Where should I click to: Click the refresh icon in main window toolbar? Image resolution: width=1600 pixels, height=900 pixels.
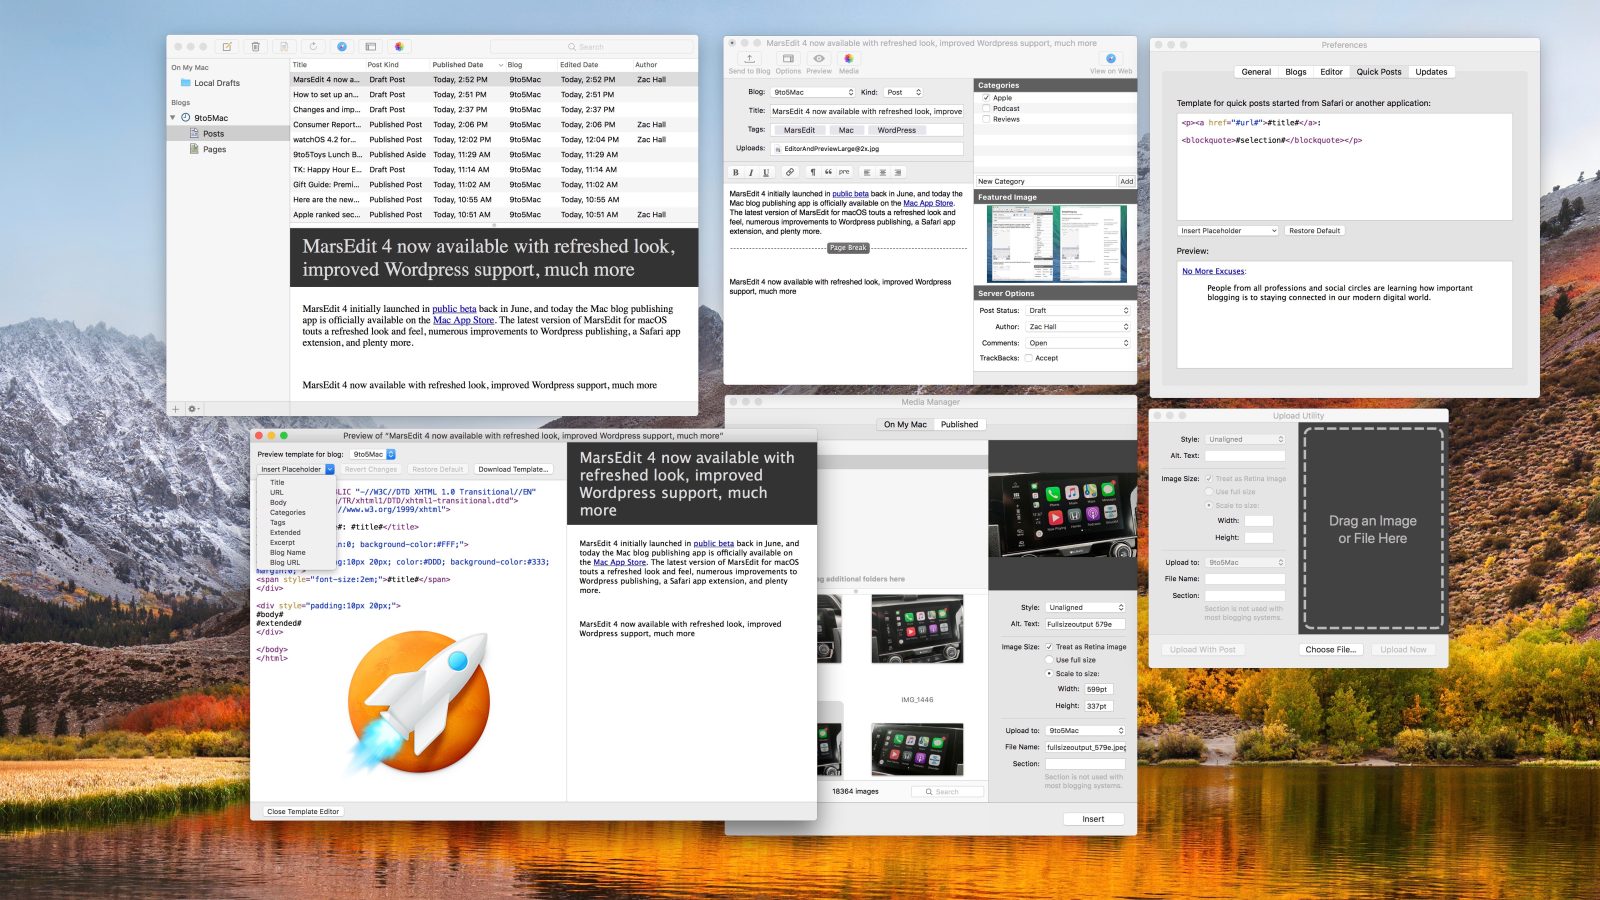pos(313,47)
